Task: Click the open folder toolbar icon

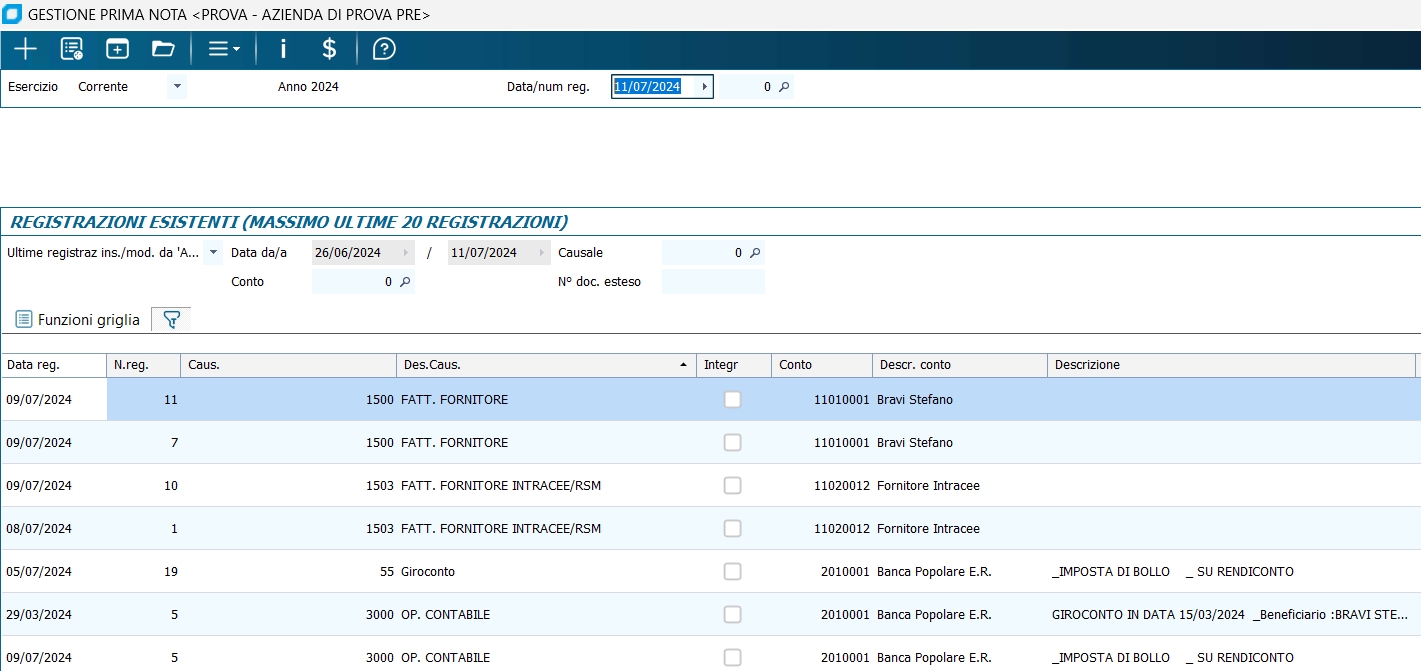Action: (x=163, y=49)
